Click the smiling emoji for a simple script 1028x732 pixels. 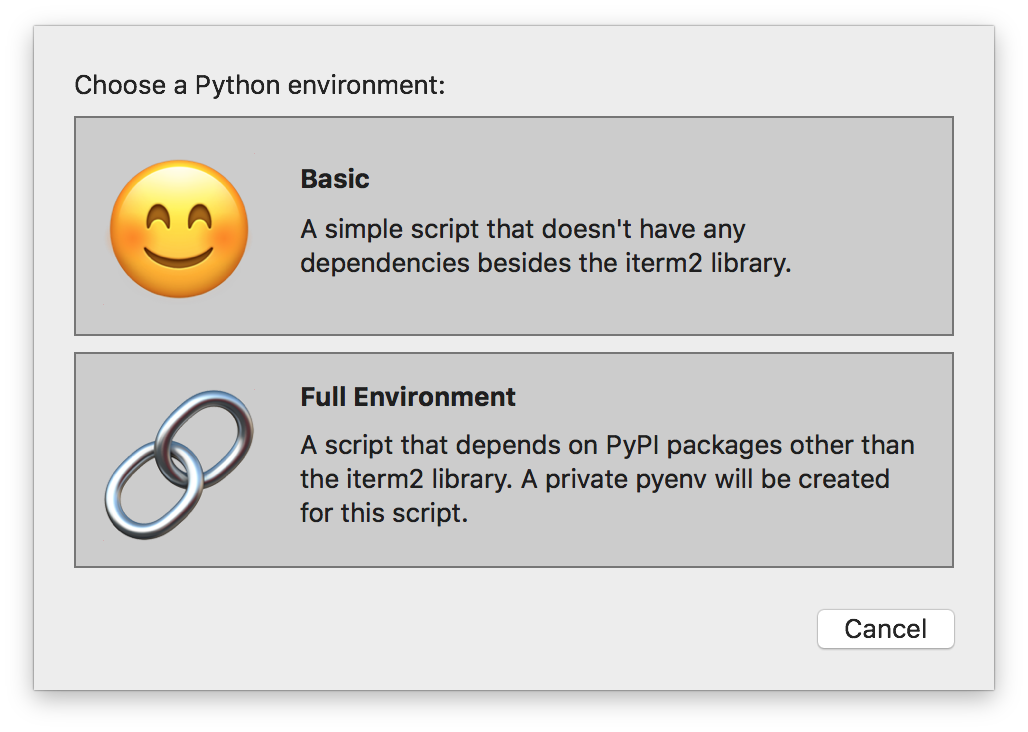coord(178,228)
